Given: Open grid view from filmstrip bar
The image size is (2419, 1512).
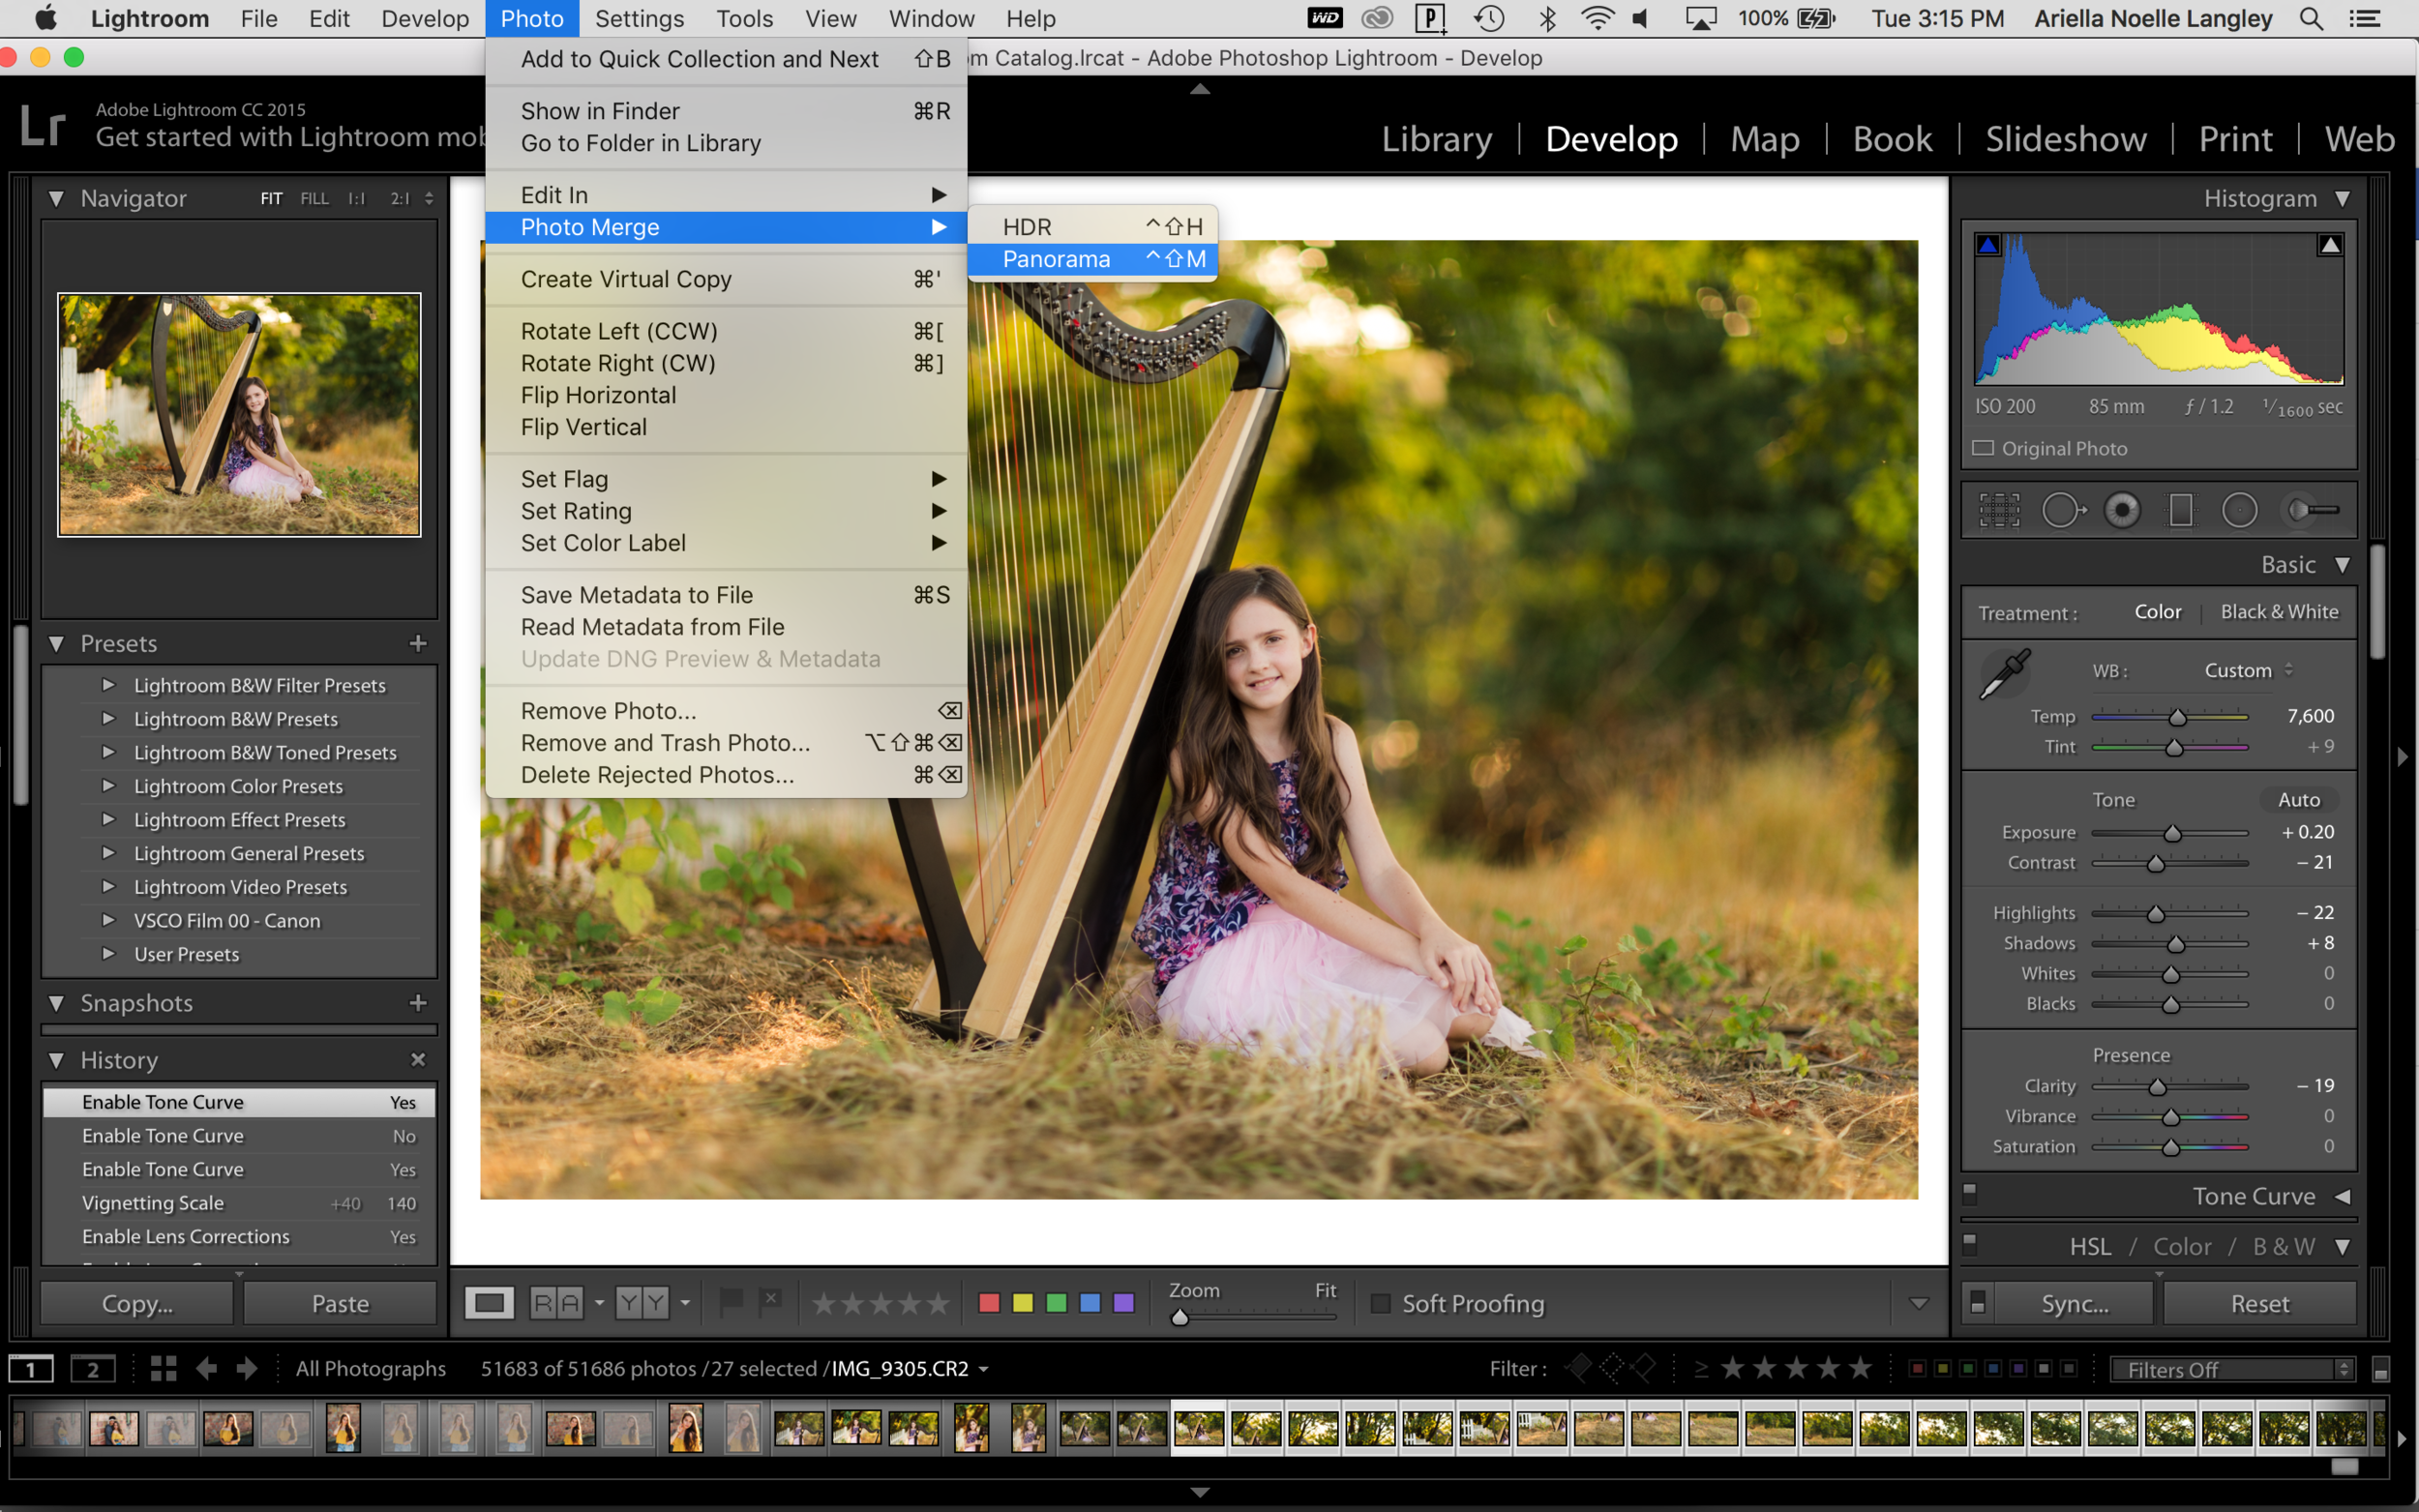Looking at the screenshot, I should [x=163, y=1369].
